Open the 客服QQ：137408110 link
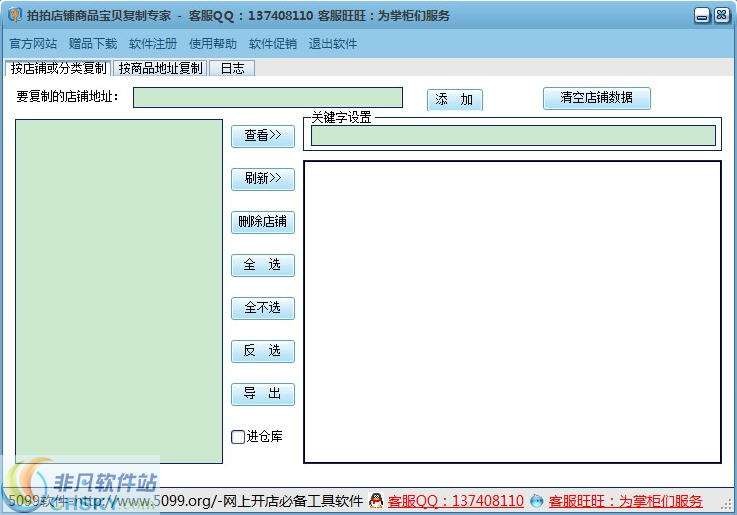 tap(455, 501)
